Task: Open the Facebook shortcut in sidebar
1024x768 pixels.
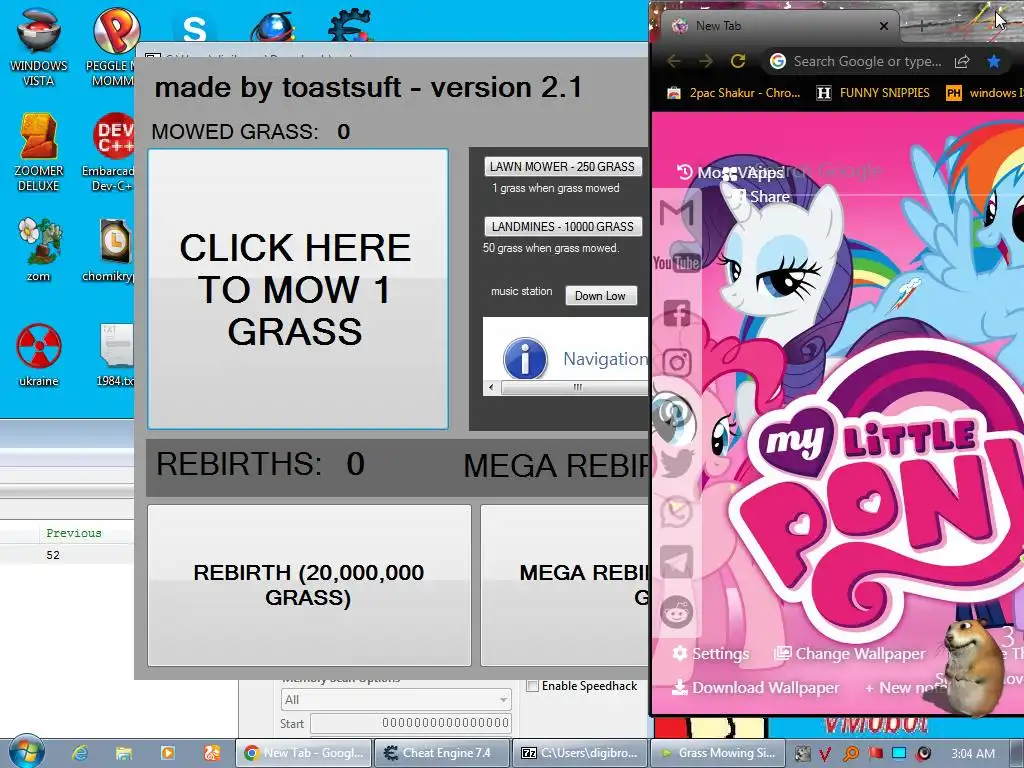Action: 677,313
